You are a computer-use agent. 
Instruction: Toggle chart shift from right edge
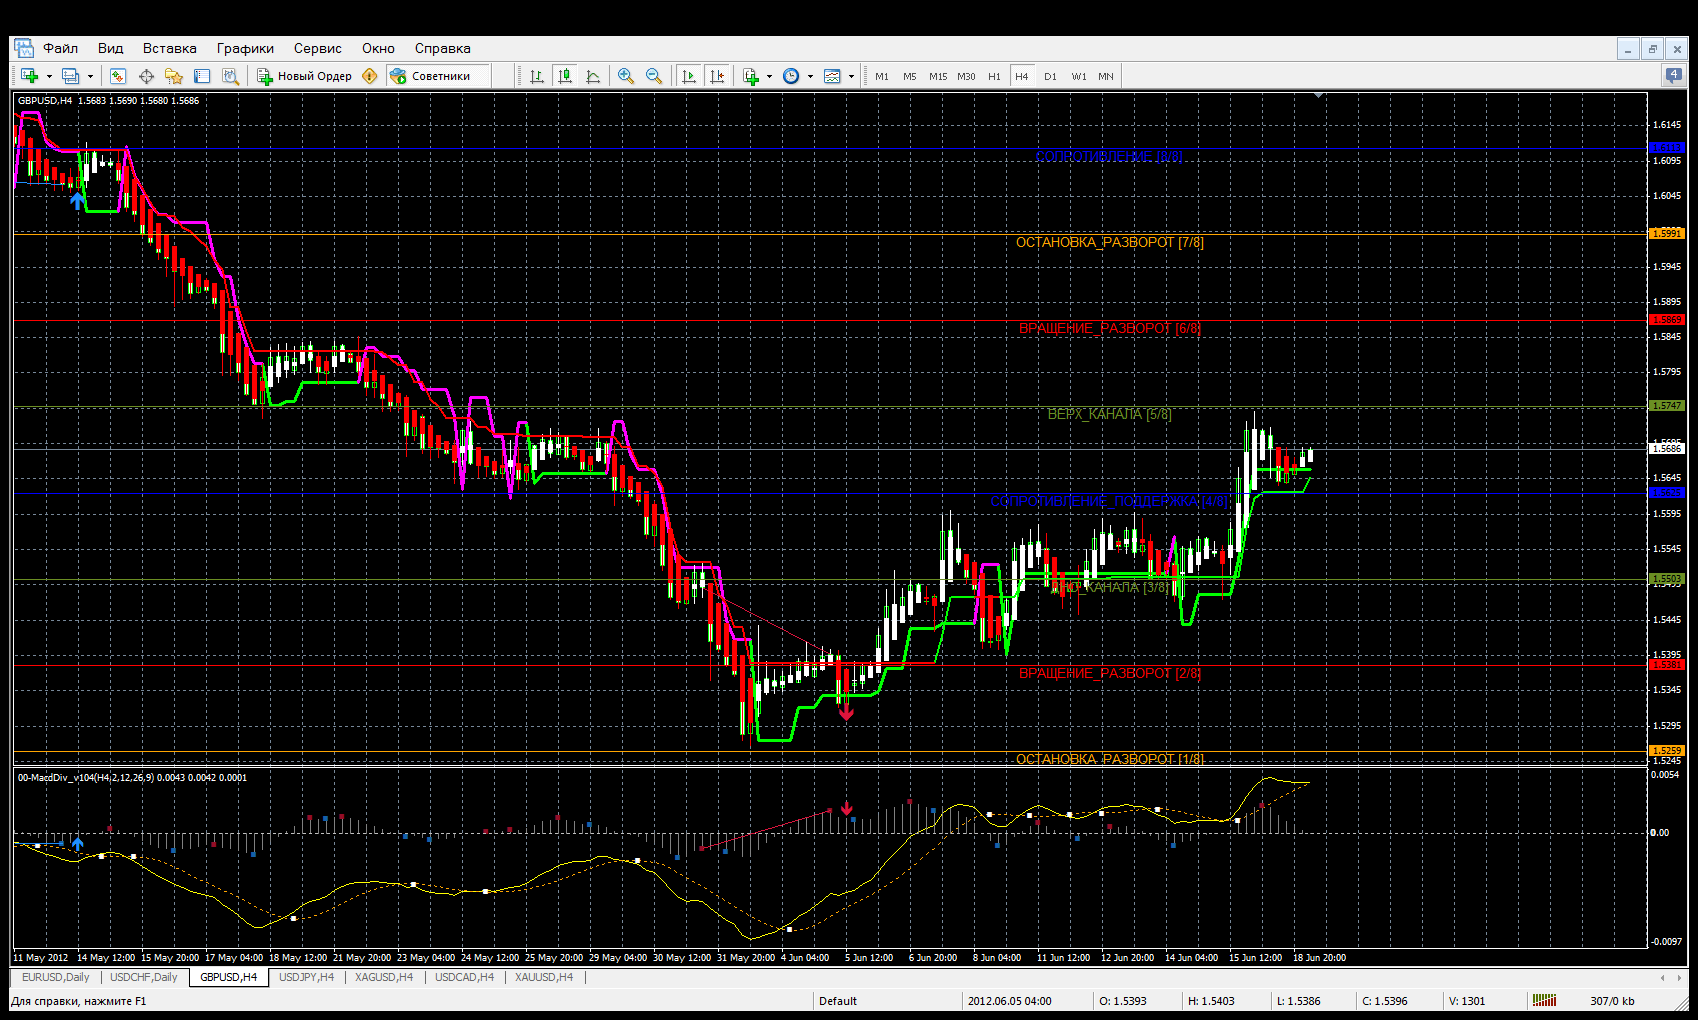click(717, 76)
